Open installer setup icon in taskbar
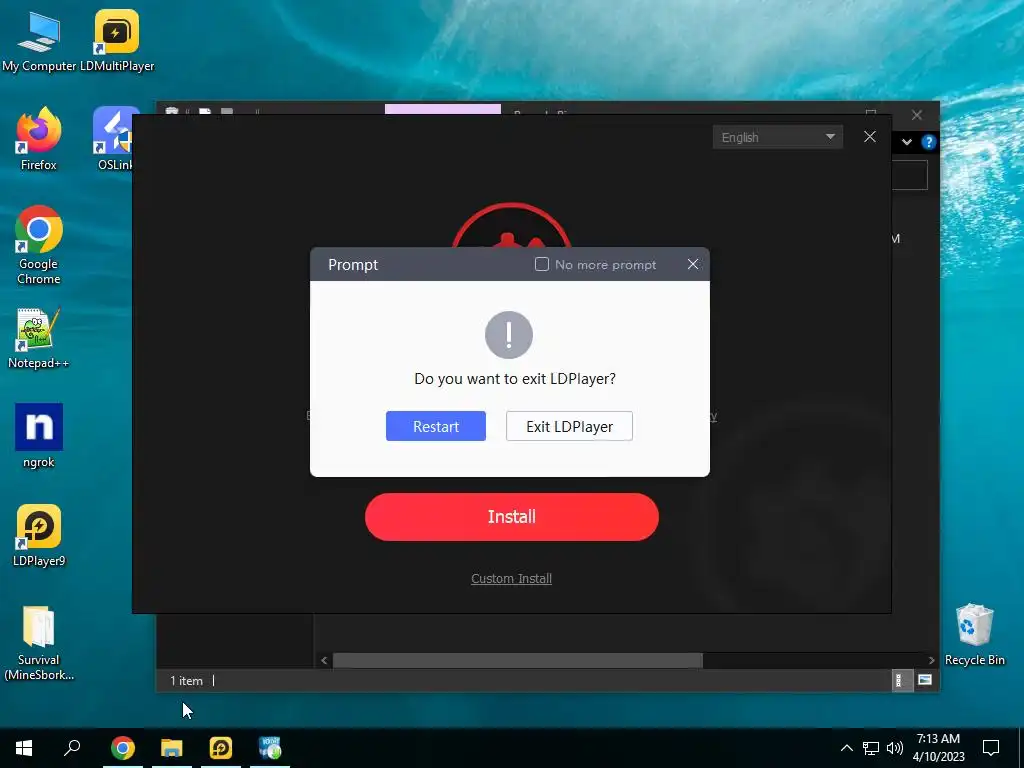This screenshot has width=1024, height=768. tap(270, 748)
